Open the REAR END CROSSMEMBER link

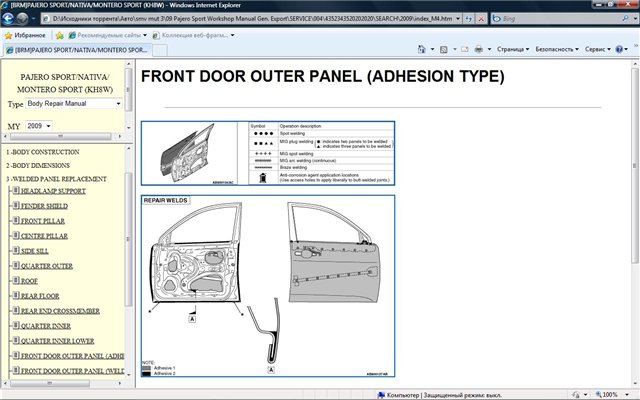pos(60,311)
